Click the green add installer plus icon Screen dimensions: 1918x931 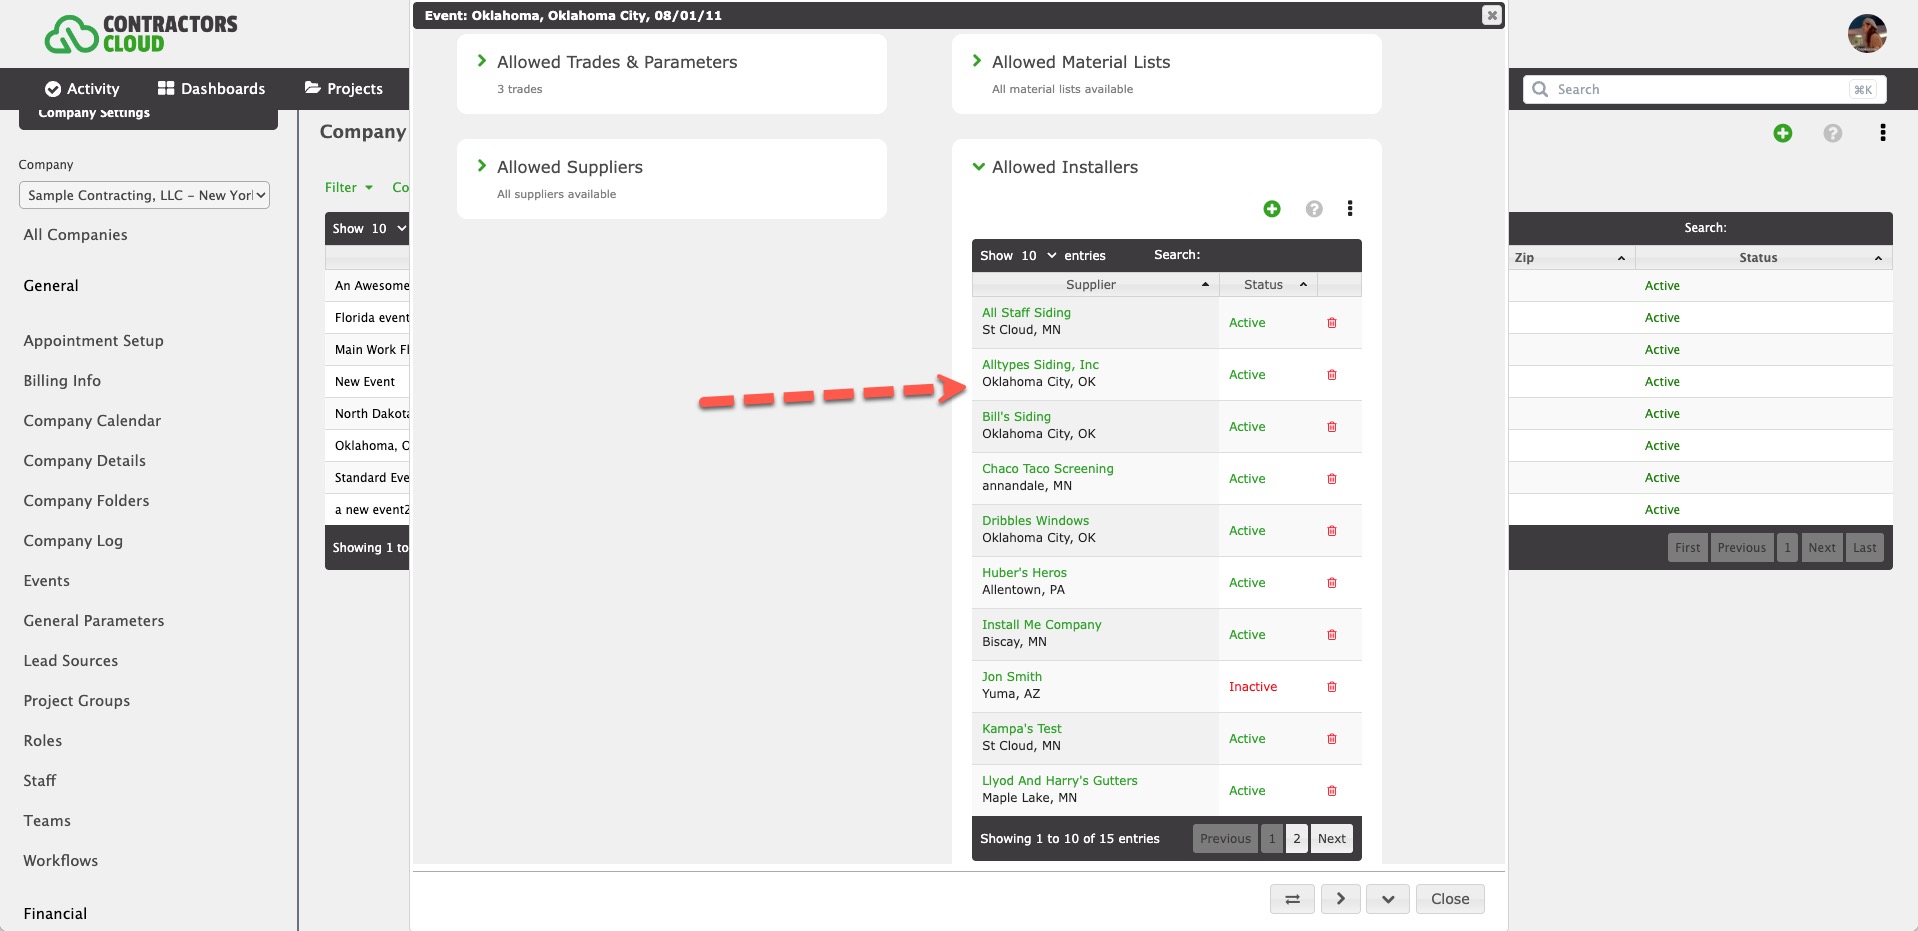pos(1272,209)
